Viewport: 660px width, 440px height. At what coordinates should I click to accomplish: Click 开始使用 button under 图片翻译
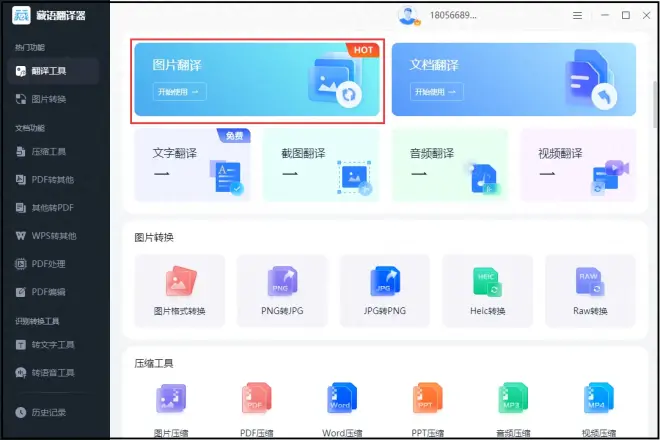pos(179,92)
